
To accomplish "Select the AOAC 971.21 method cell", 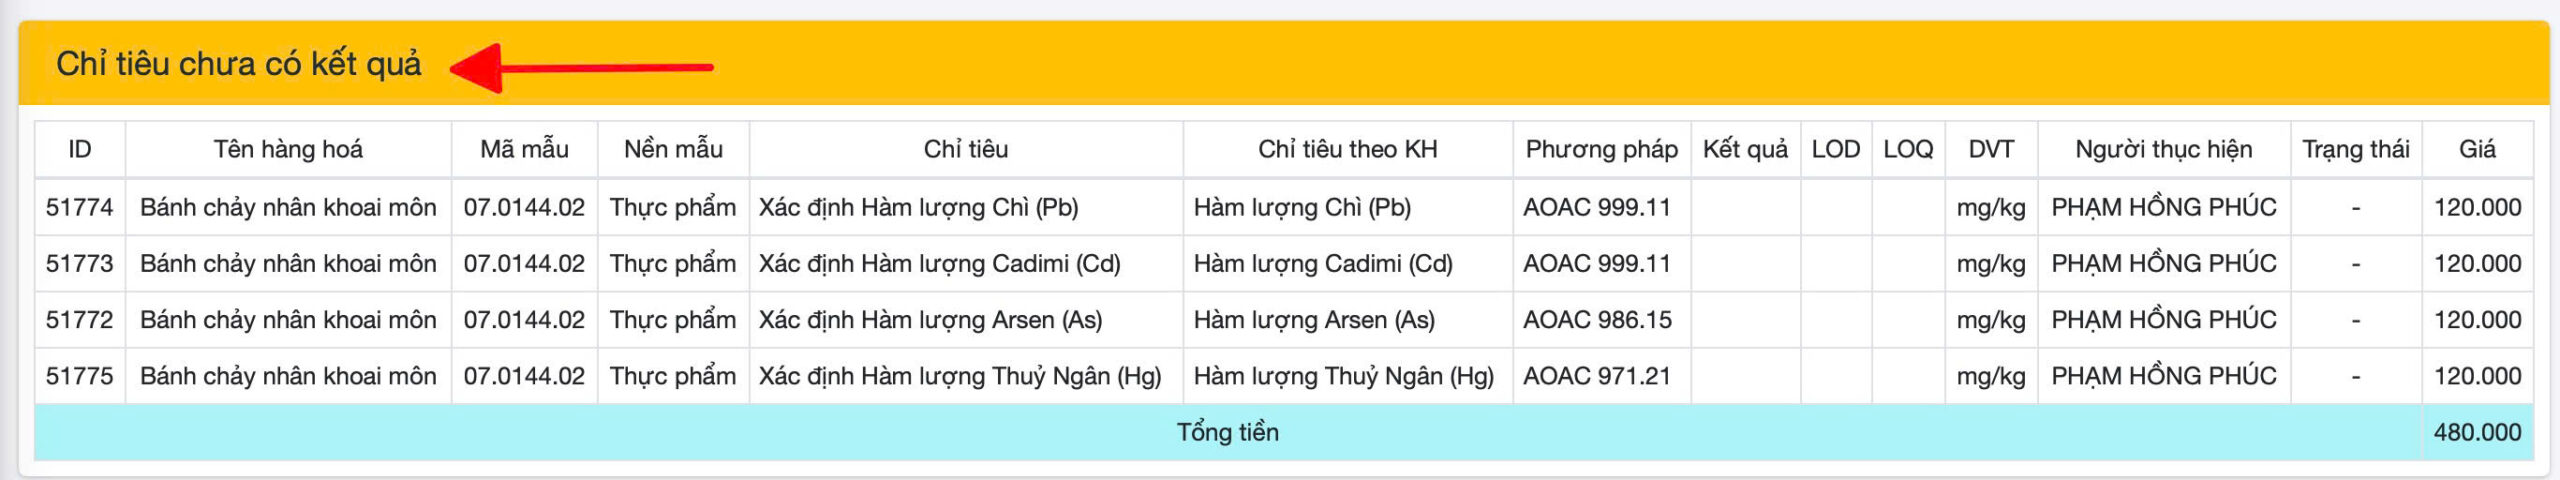I will point(1597,376).
